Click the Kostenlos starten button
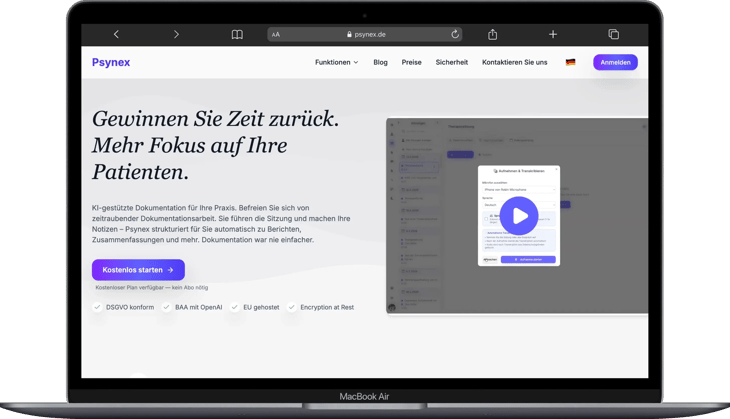 tap(138, 270)
